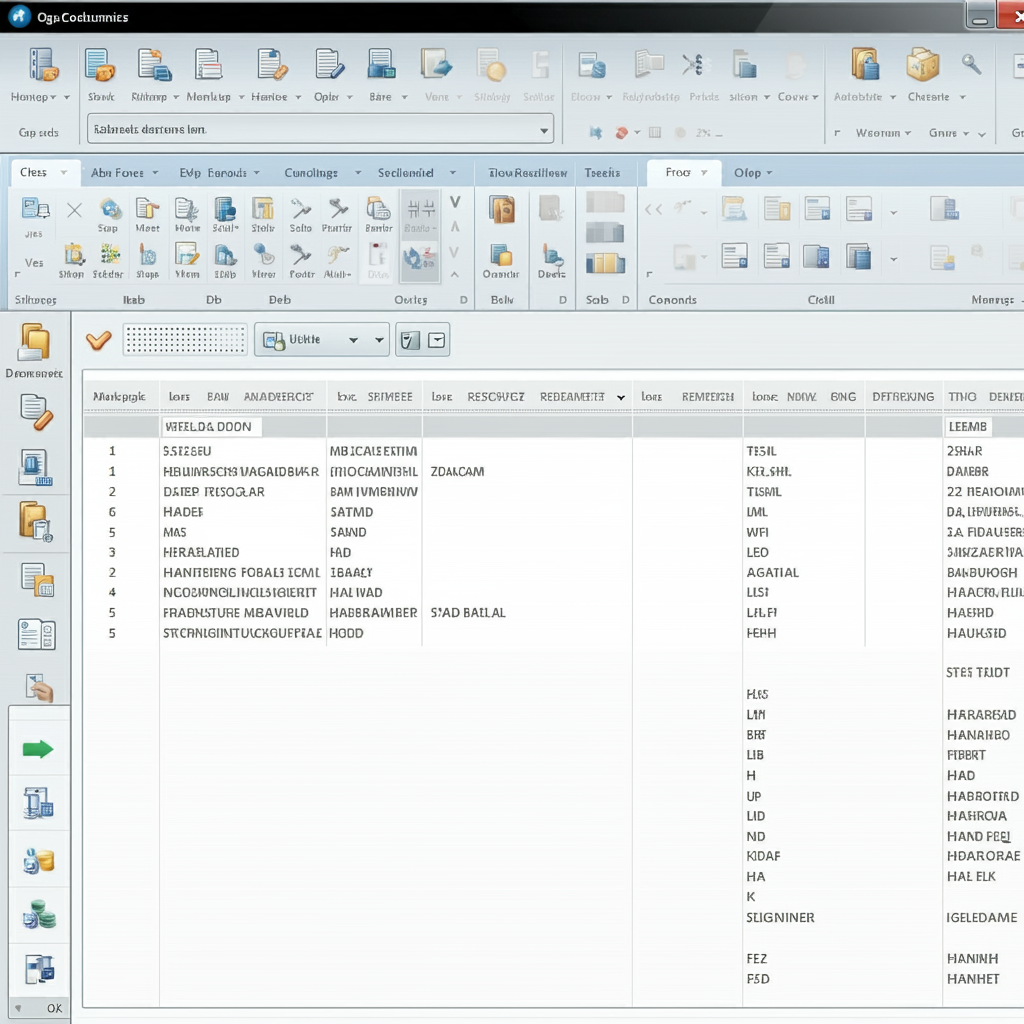Select the Menlarp document icon
The height and width of the screenshot is (1024, 1024).
[208, 65]
